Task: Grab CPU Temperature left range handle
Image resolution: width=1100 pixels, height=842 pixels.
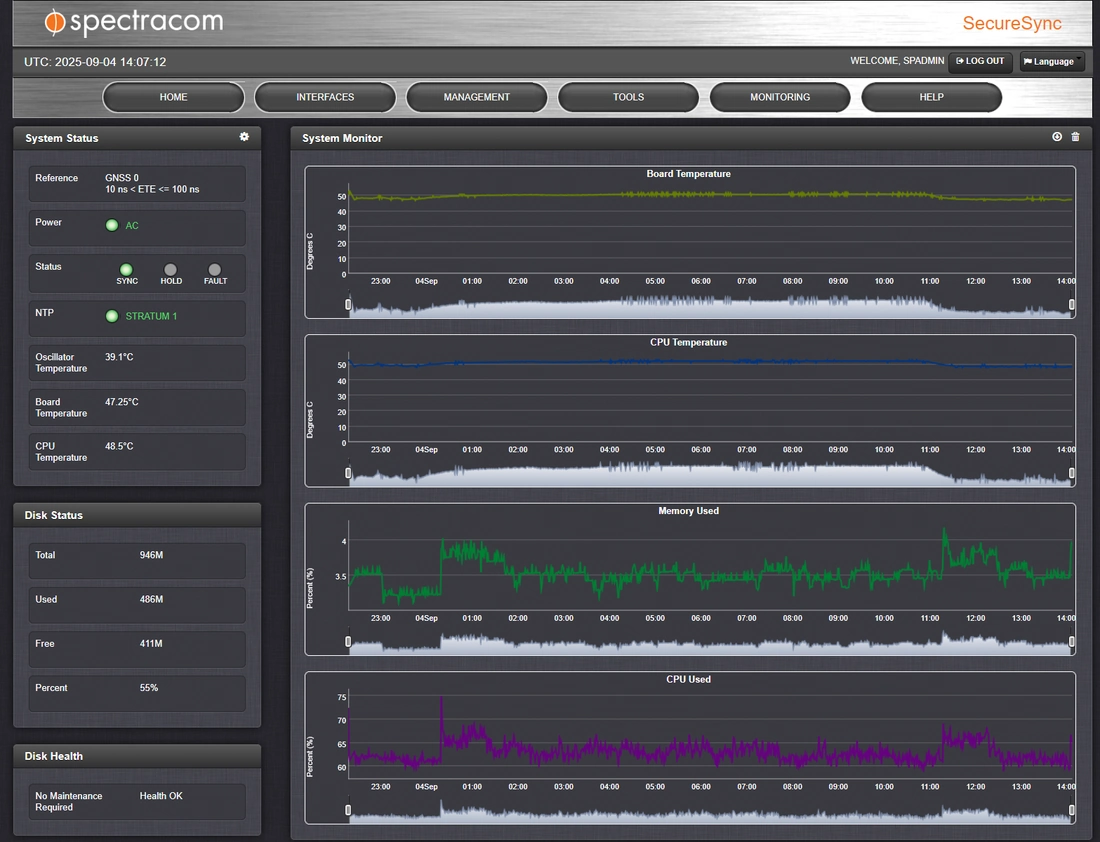Action: coord(348,473)
